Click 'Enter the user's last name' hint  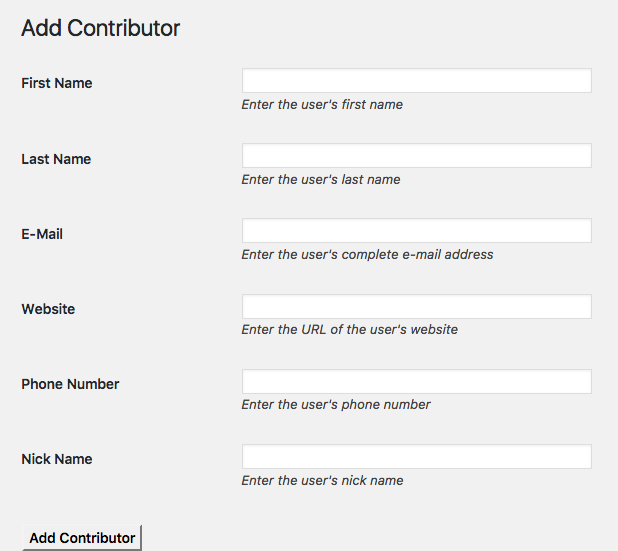click(x=321, y=179)
